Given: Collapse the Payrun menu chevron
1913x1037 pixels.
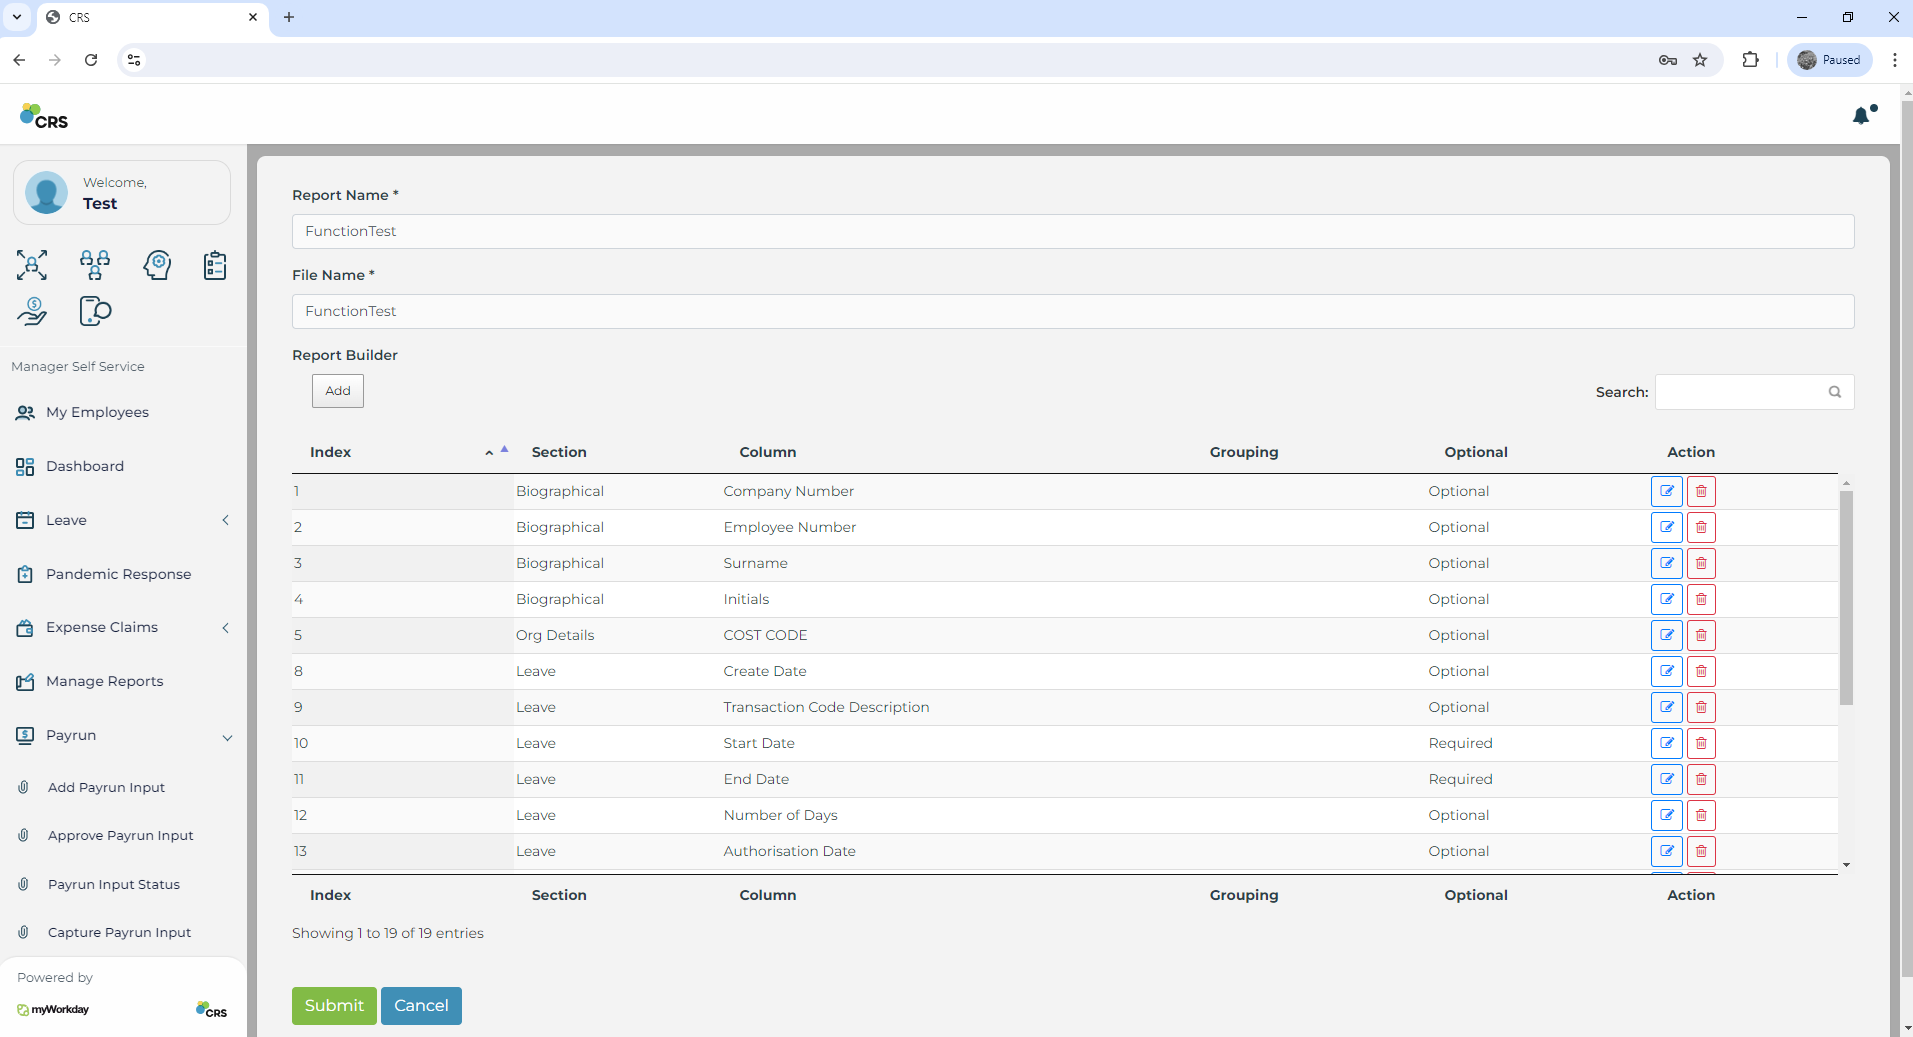Looking at the screenshot, I should (227, 737).
